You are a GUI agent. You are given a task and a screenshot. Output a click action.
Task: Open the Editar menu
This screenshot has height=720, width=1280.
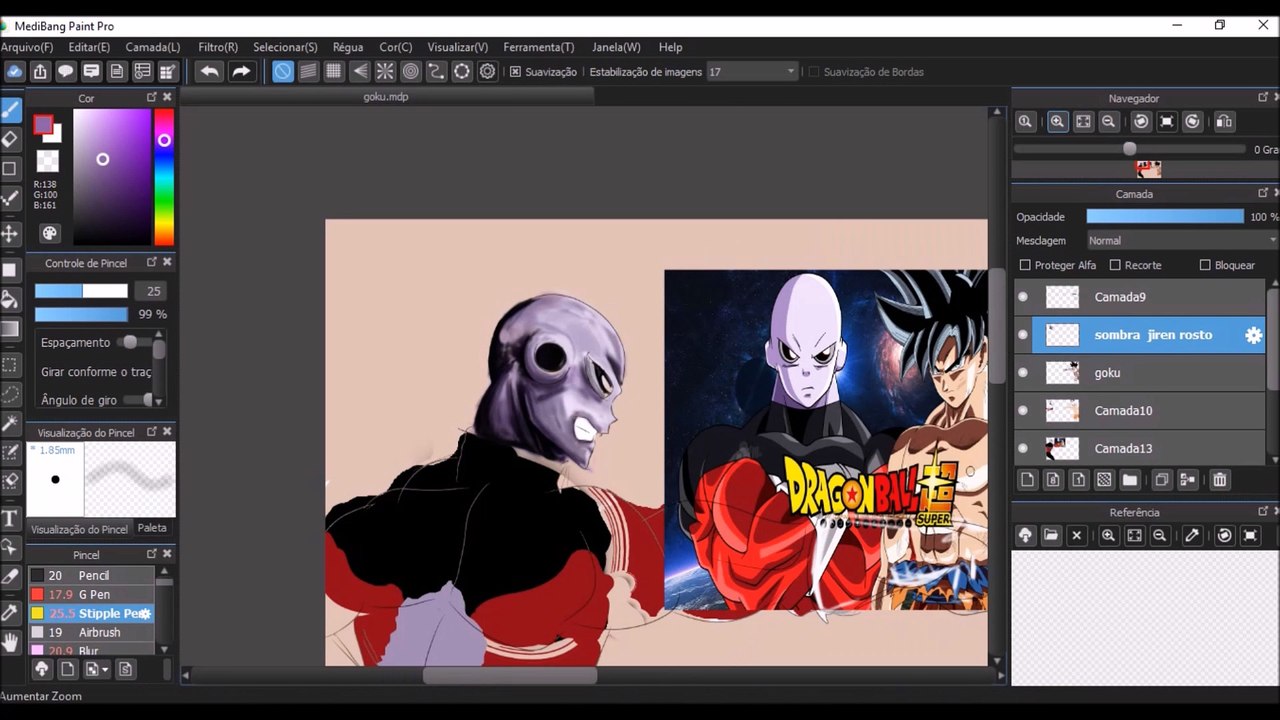click(x=89, y=47)
